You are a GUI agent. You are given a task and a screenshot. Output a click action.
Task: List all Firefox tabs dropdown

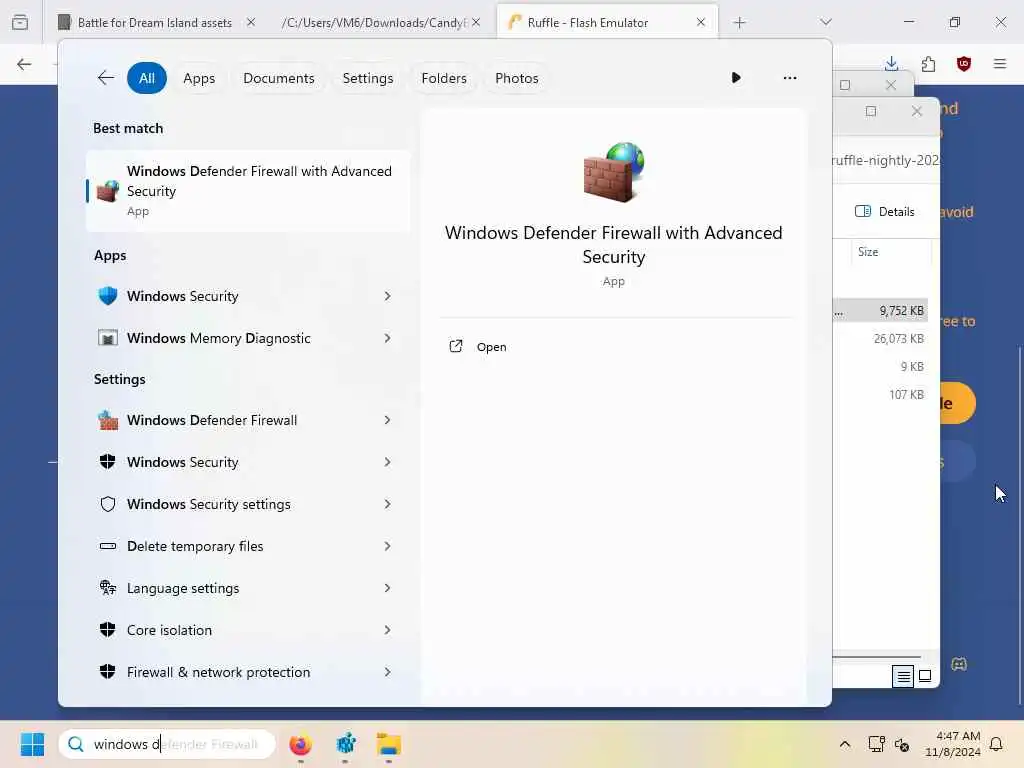coord(825,22)
